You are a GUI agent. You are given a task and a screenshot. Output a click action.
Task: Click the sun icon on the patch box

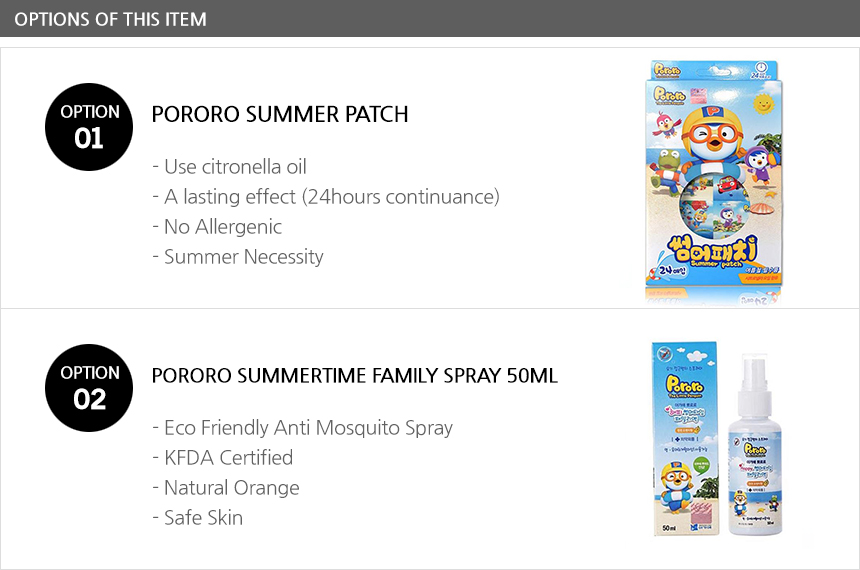click(x=762, y=104)
